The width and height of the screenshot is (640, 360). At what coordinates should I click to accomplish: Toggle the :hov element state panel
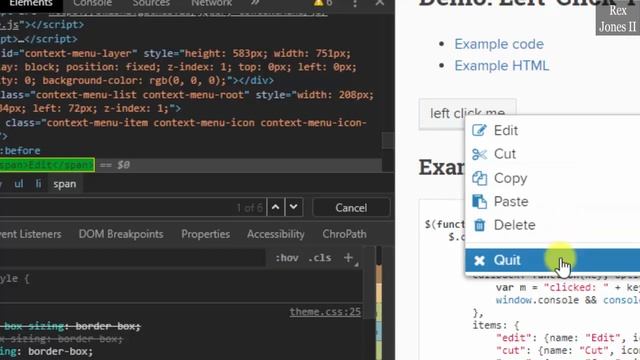287,258
